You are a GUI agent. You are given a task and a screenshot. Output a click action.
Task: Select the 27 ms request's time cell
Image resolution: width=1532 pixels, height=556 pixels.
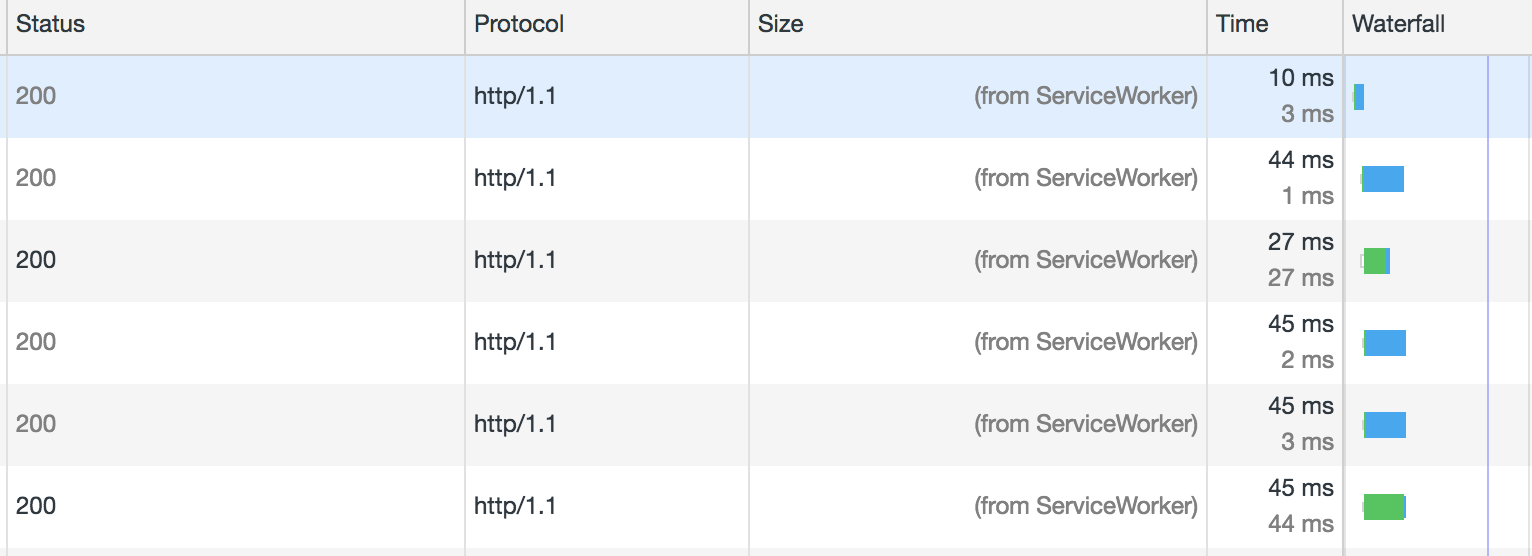[1300, 260]
